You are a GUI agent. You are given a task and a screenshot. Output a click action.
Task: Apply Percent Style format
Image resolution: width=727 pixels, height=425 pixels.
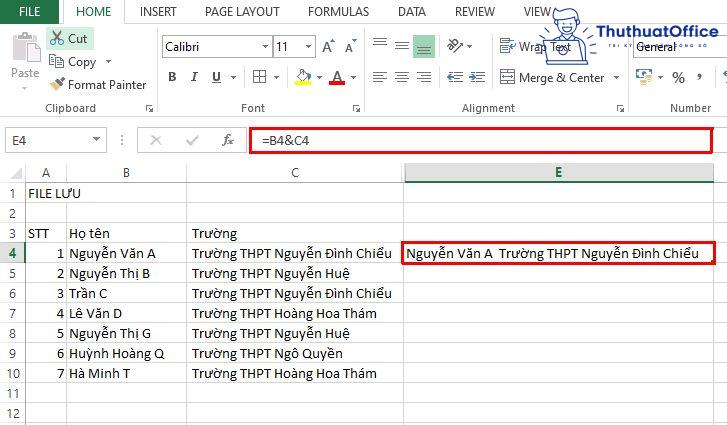point(678,77)
